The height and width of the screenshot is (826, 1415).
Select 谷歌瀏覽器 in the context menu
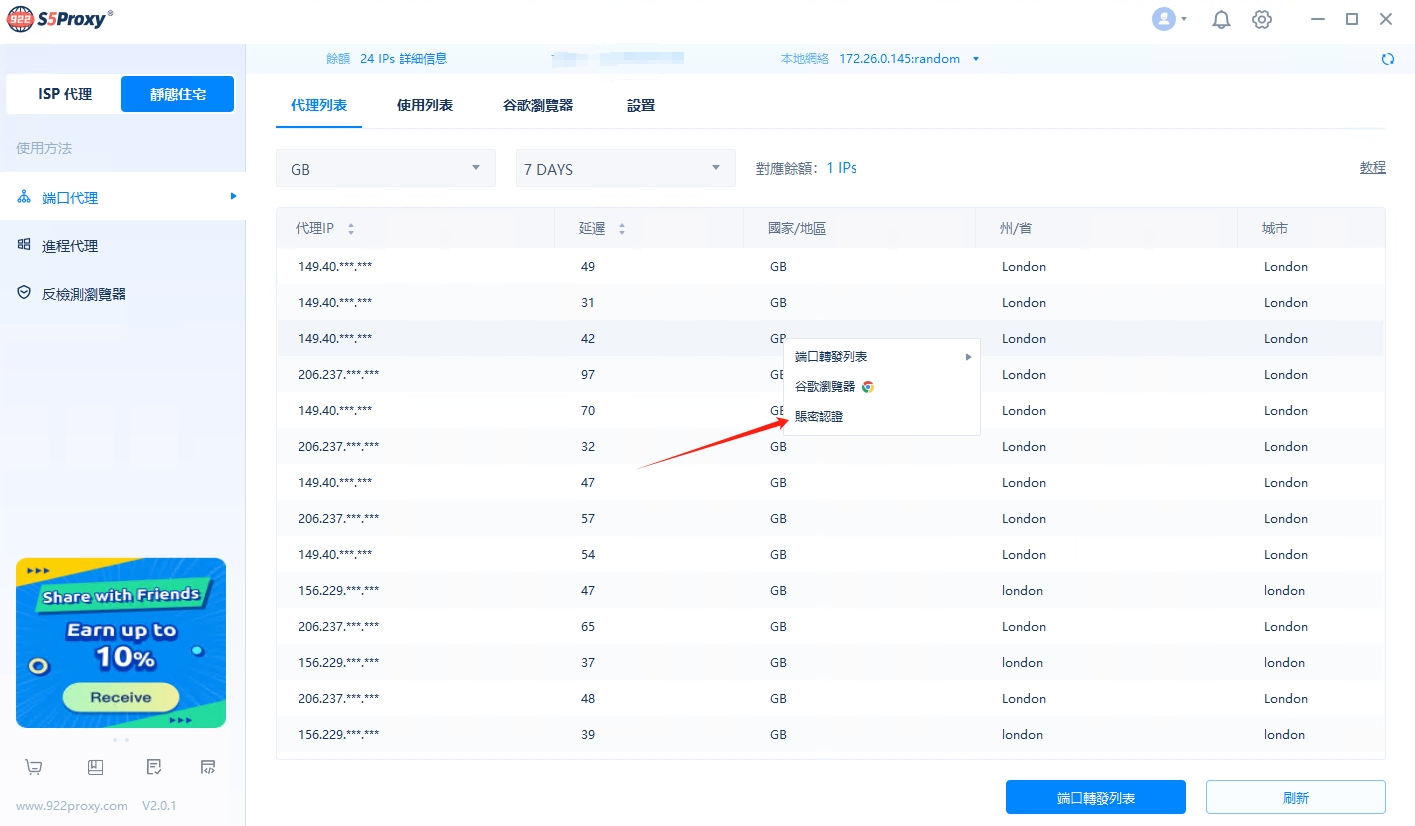pyautogui.click(x=826, y=386)
